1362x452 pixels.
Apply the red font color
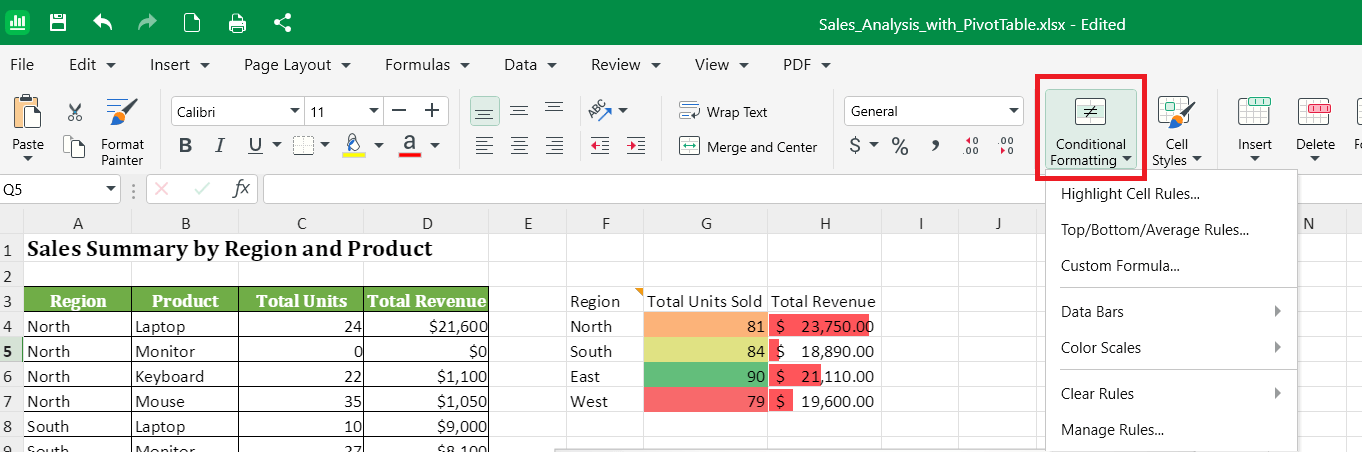pyautogui.click(x=408, y=146)
